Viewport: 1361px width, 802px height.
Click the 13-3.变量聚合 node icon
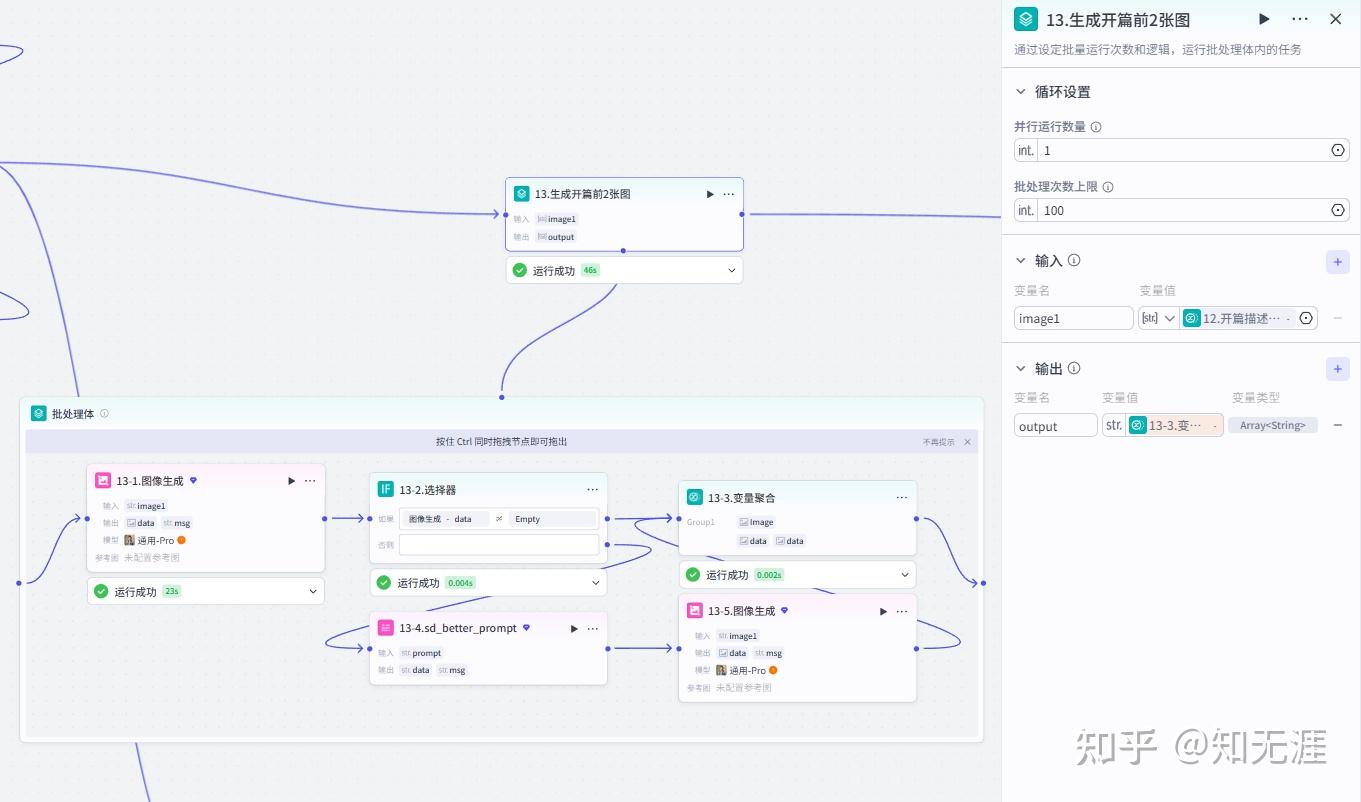695,497
